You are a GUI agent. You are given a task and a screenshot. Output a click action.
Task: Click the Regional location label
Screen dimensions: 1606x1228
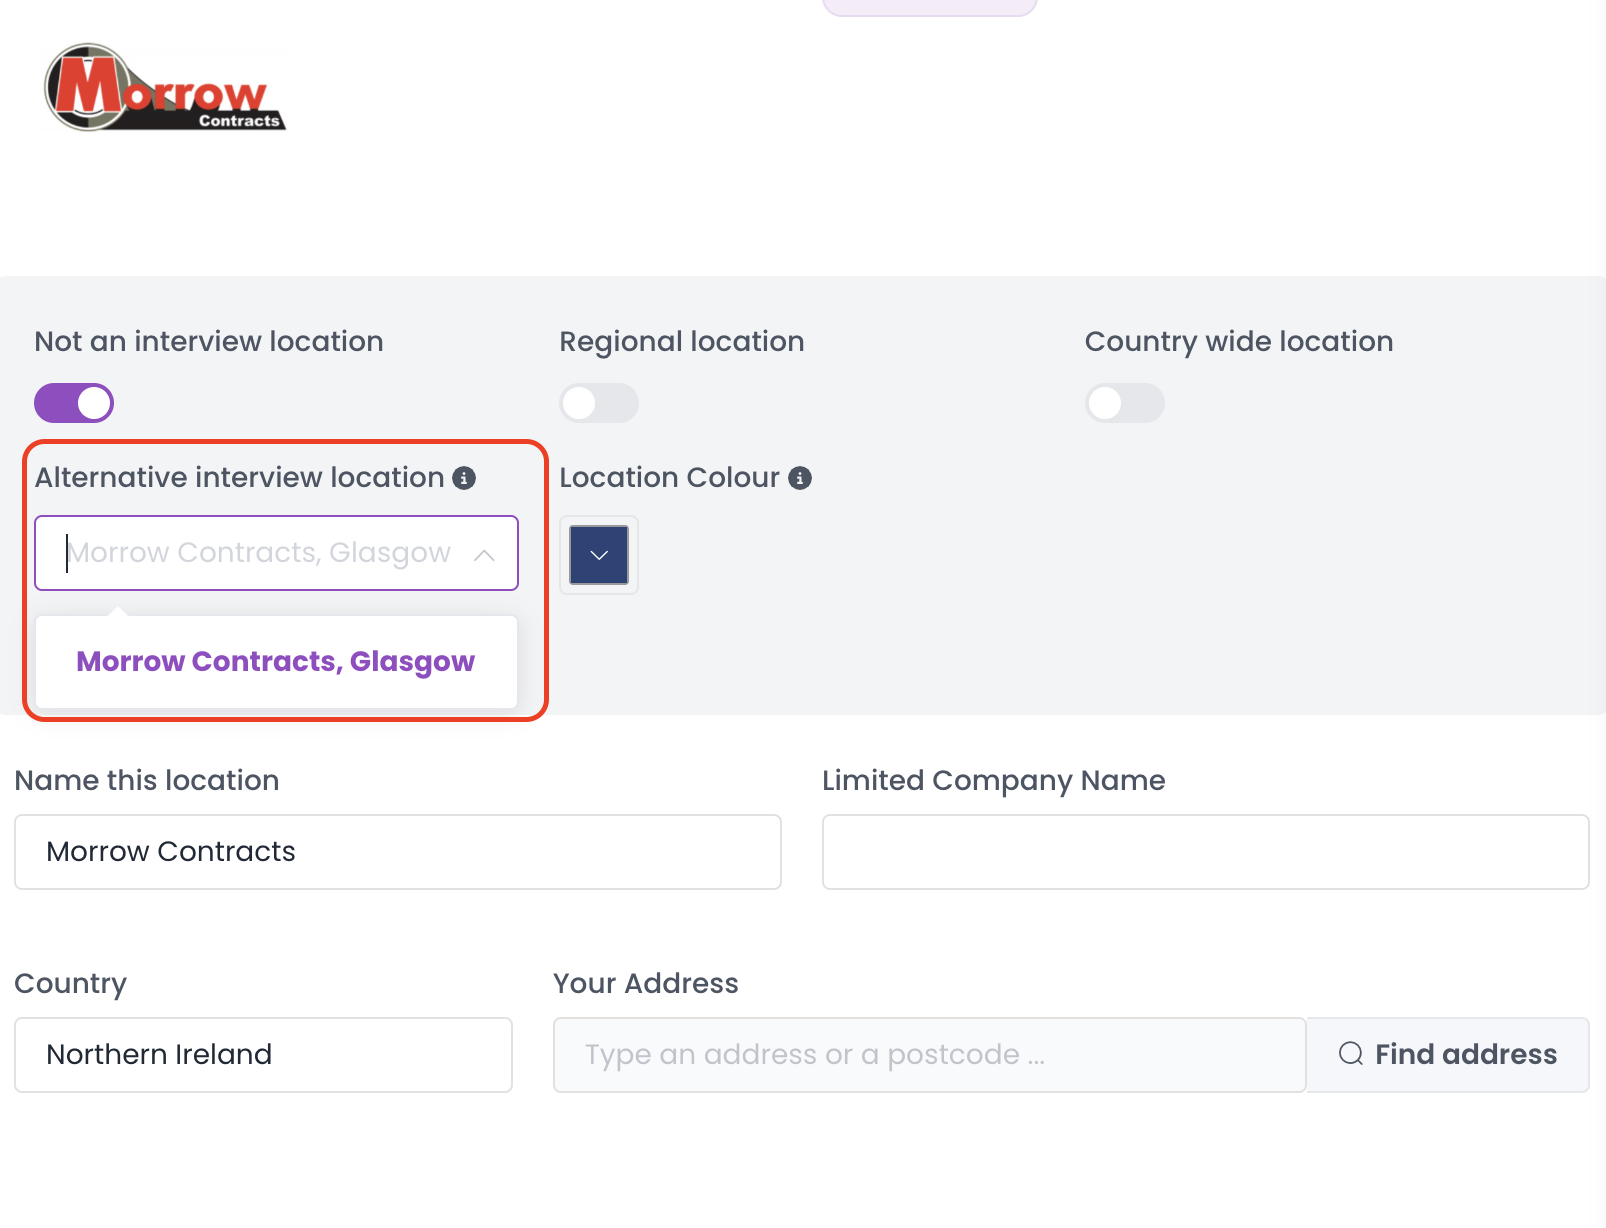pos(682,342)
